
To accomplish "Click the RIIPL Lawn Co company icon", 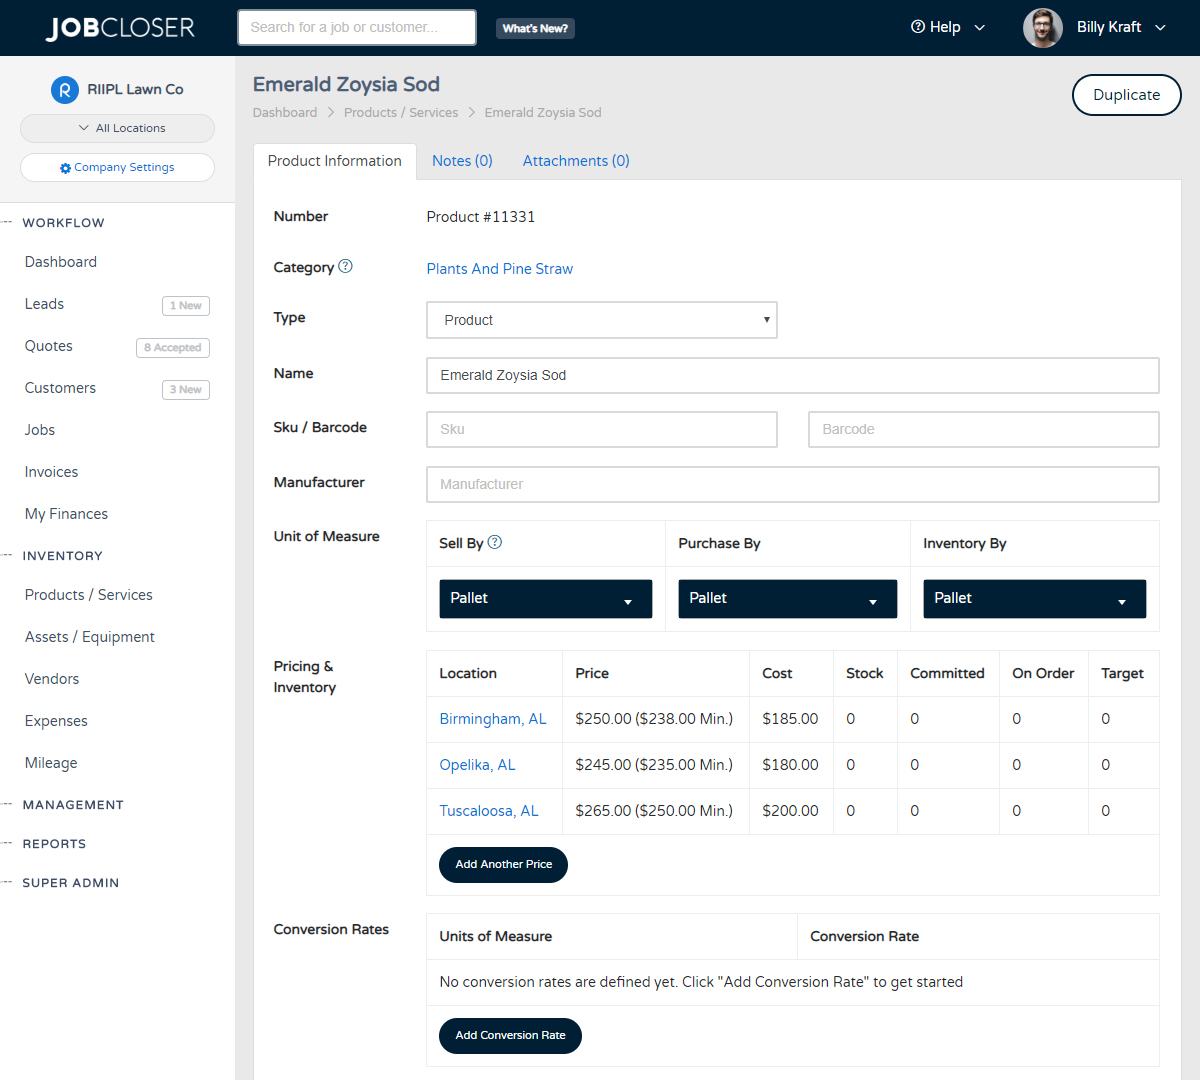I will pos(65,89).
